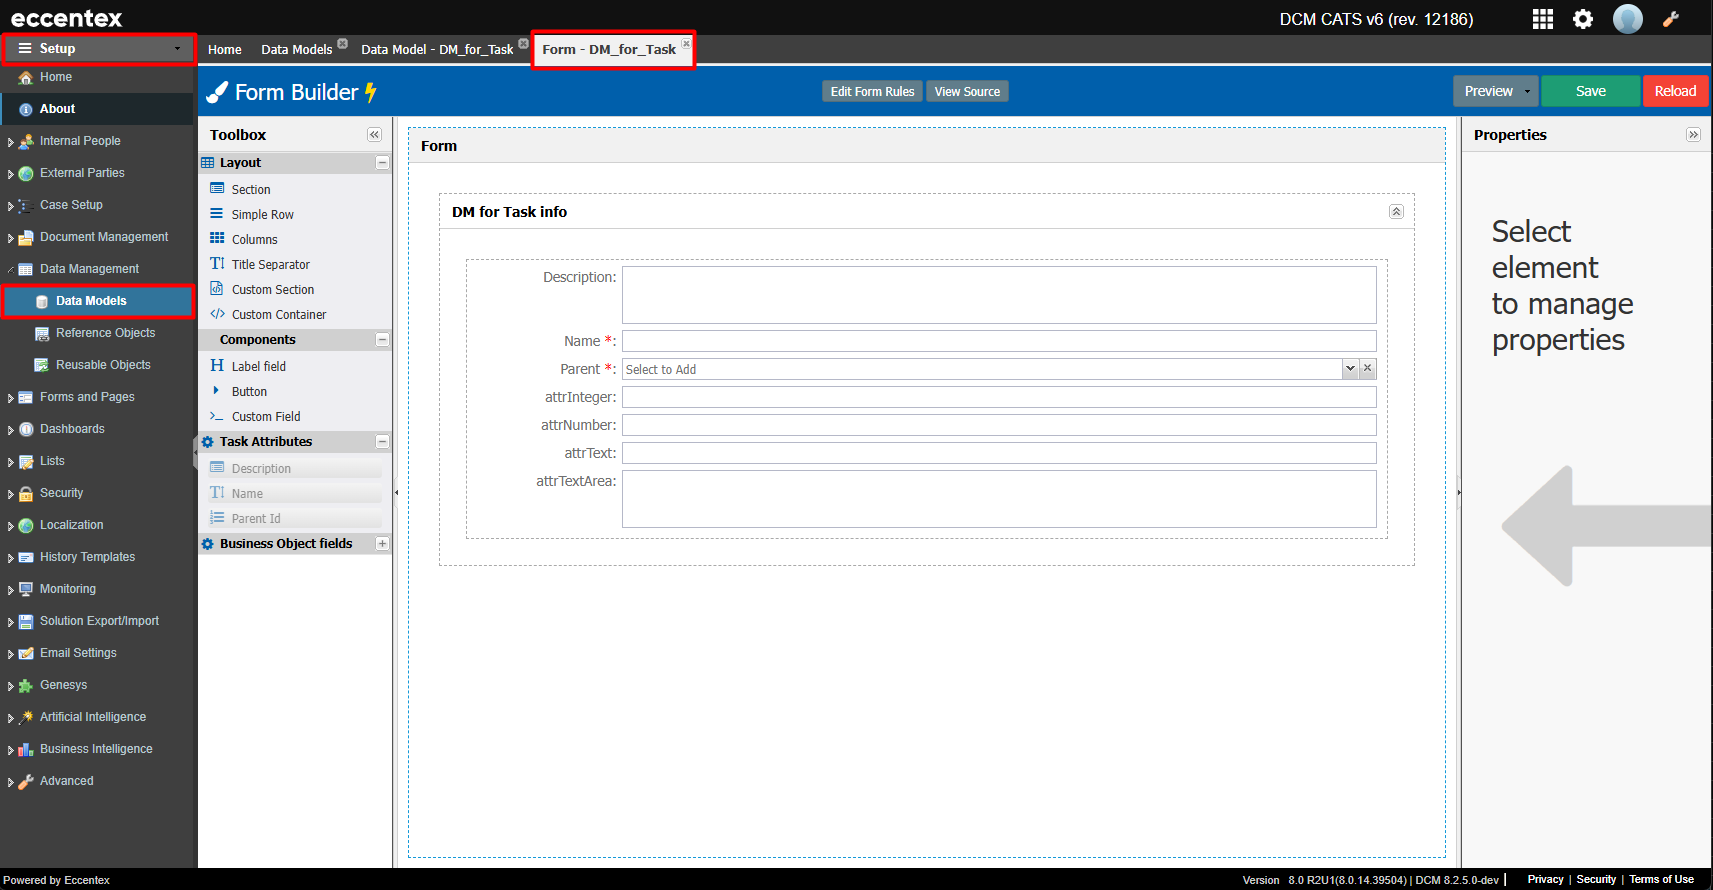Reload the form builder
The width and height of the screenshot is (1713, 890).
[1675, 91]
